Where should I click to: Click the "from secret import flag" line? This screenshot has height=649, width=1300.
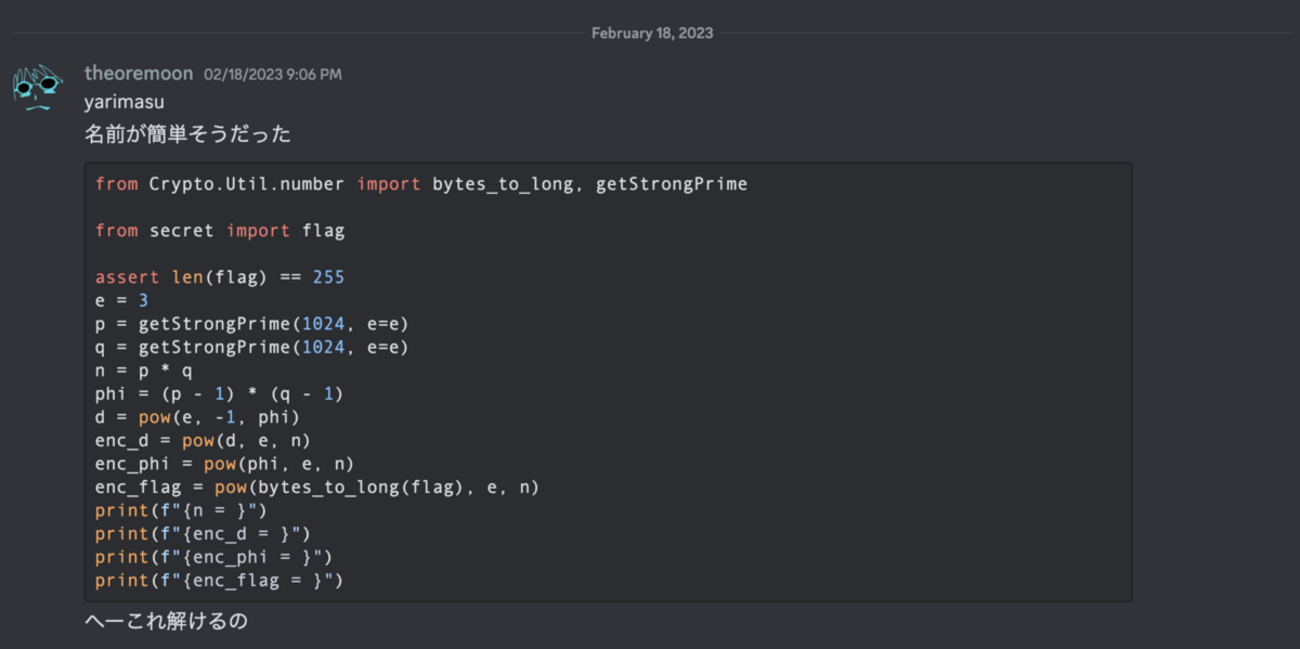pos(220,230)
